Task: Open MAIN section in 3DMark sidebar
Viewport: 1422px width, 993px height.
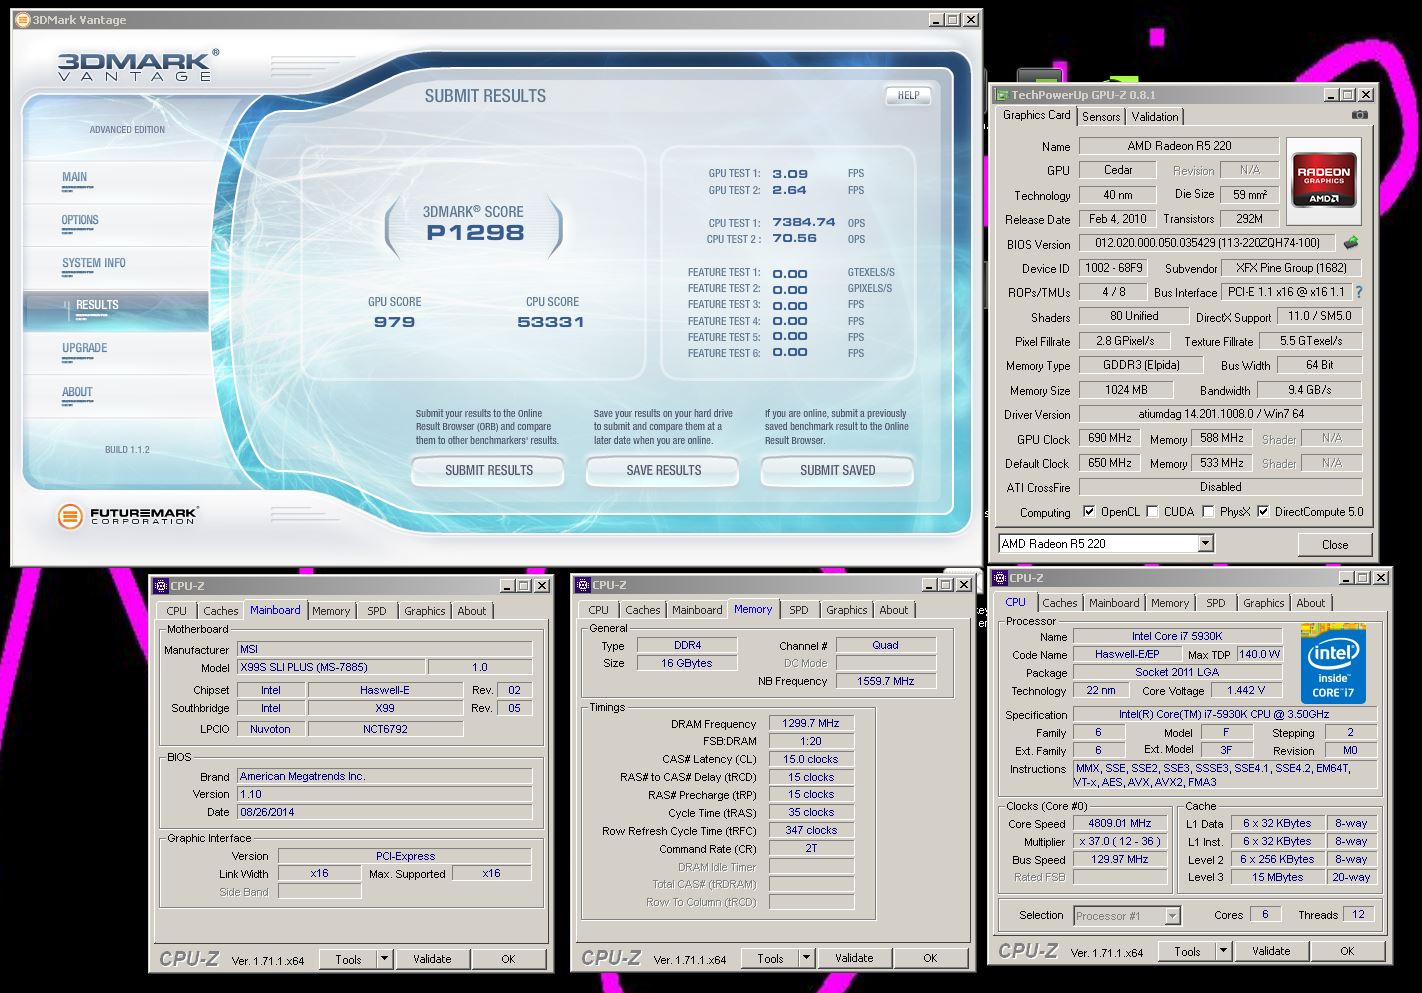Action: point(74,177)
